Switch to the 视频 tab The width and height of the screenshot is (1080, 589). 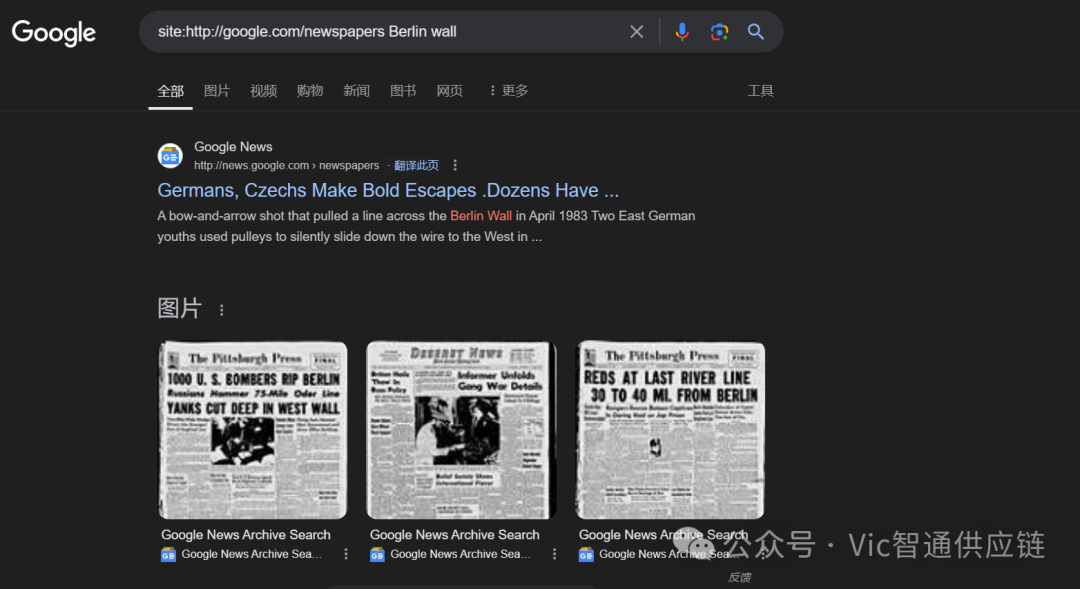click(x=263, y=91)
